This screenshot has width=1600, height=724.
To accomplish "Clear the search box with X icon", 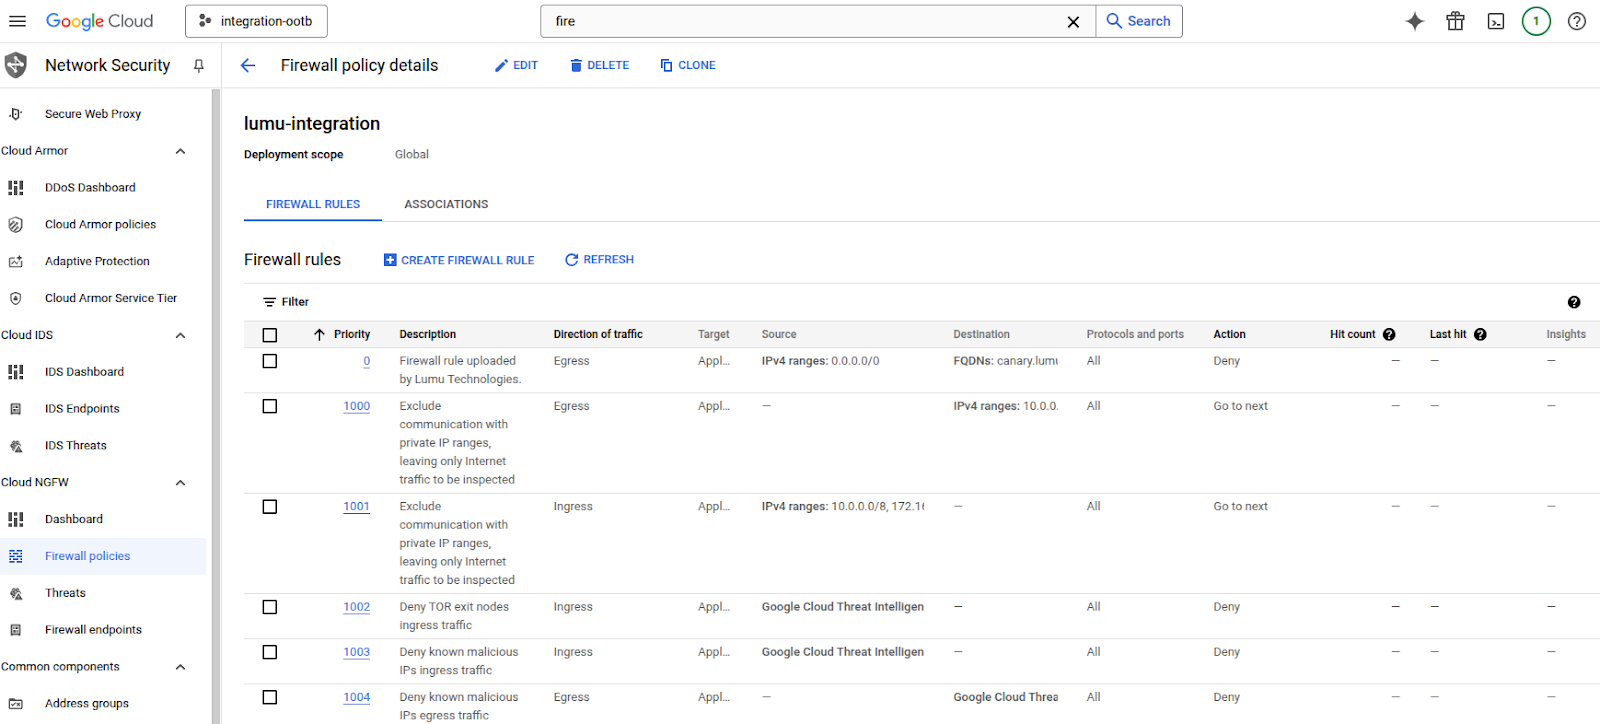I will (1073, 22).
